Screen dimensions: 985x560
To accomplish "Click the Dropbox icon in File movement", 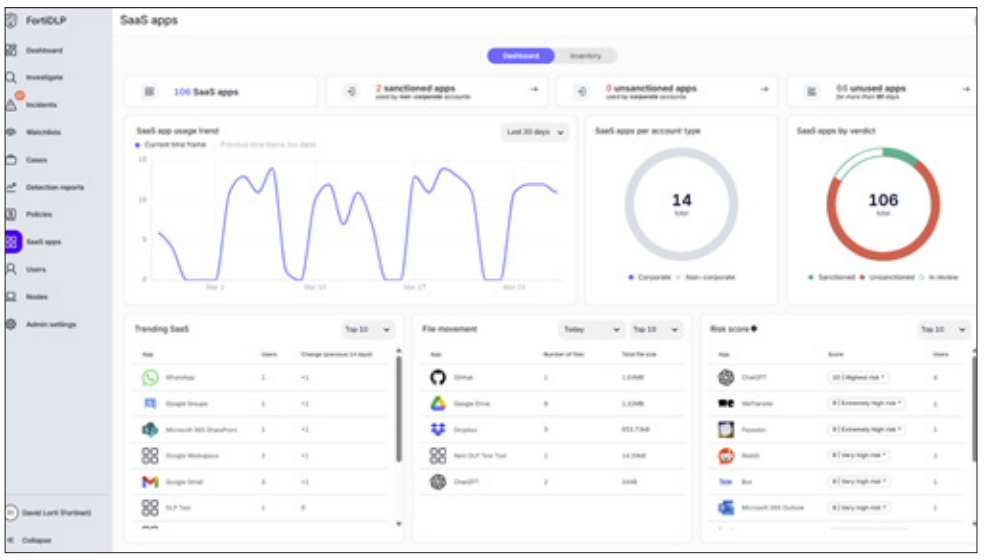I will click(x=437, y=429).
